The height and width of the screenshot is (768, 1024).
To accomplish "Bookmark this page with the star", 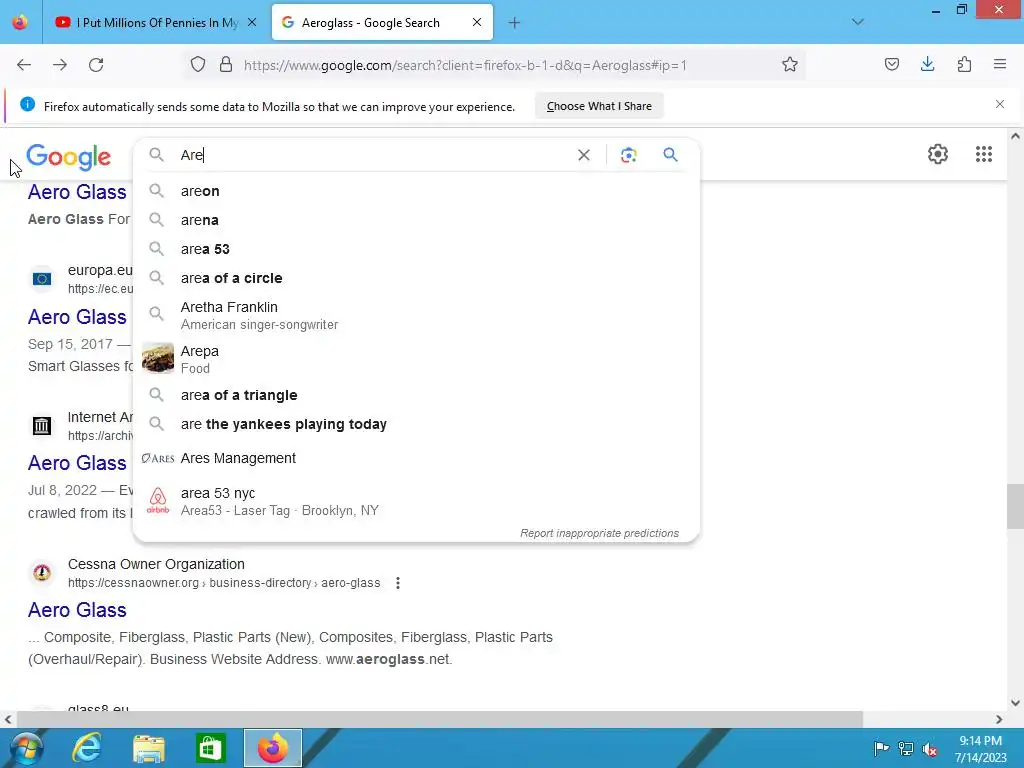I will pyautogui.click(x=790, y=65).
